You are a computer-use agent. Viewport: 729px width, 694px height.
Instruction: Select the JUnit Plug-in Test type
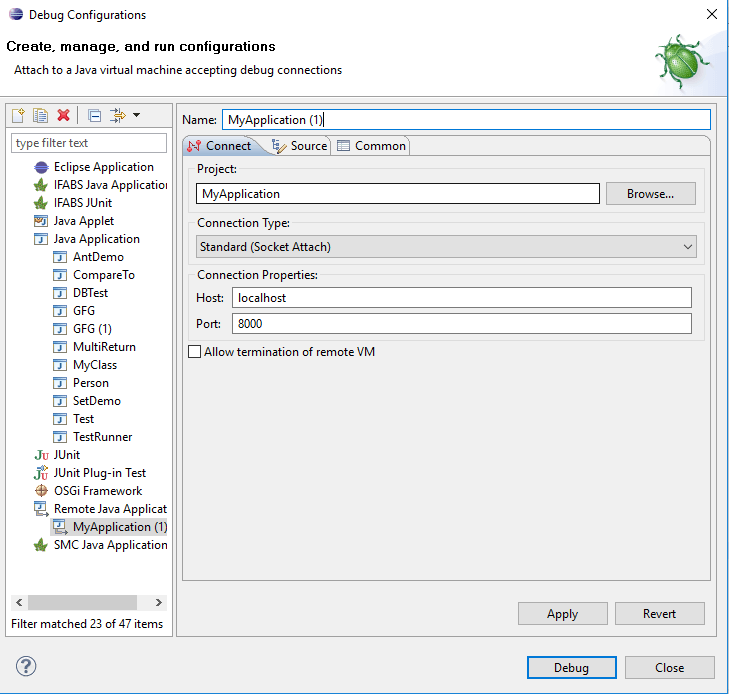pyautogui.click(x=99, y=473)
